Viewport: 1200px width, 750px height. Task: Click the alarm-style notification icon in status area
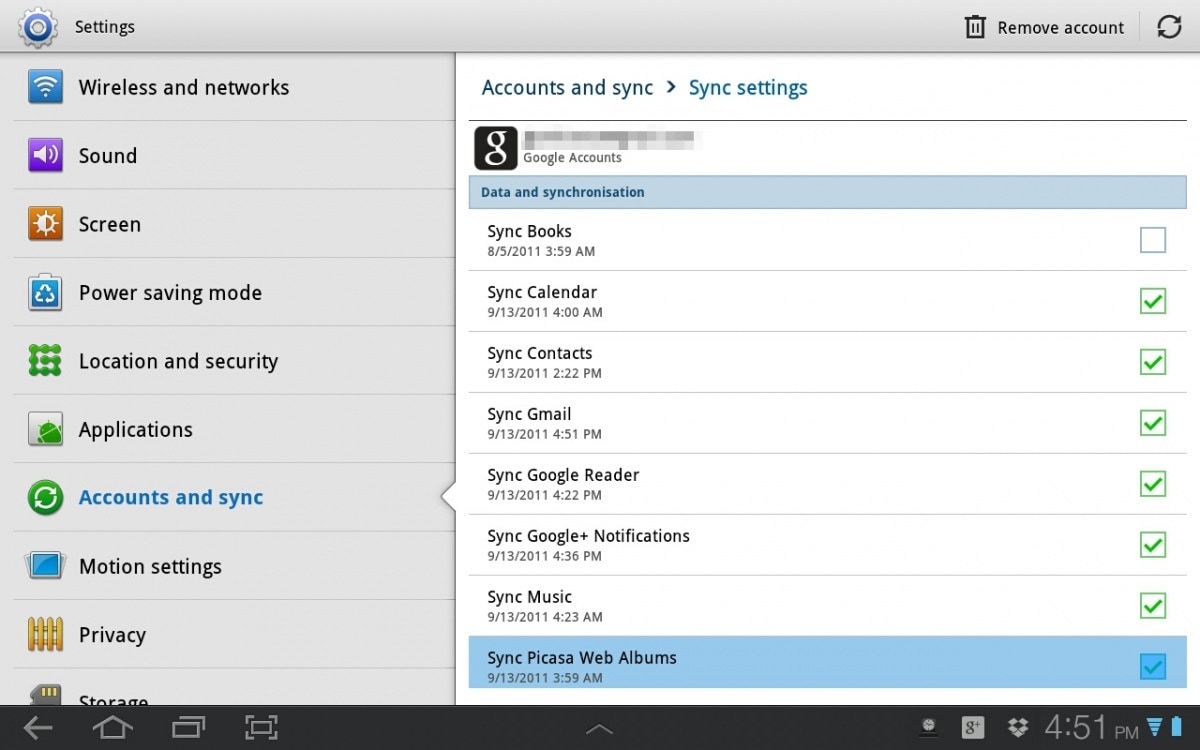pos(929,728)
